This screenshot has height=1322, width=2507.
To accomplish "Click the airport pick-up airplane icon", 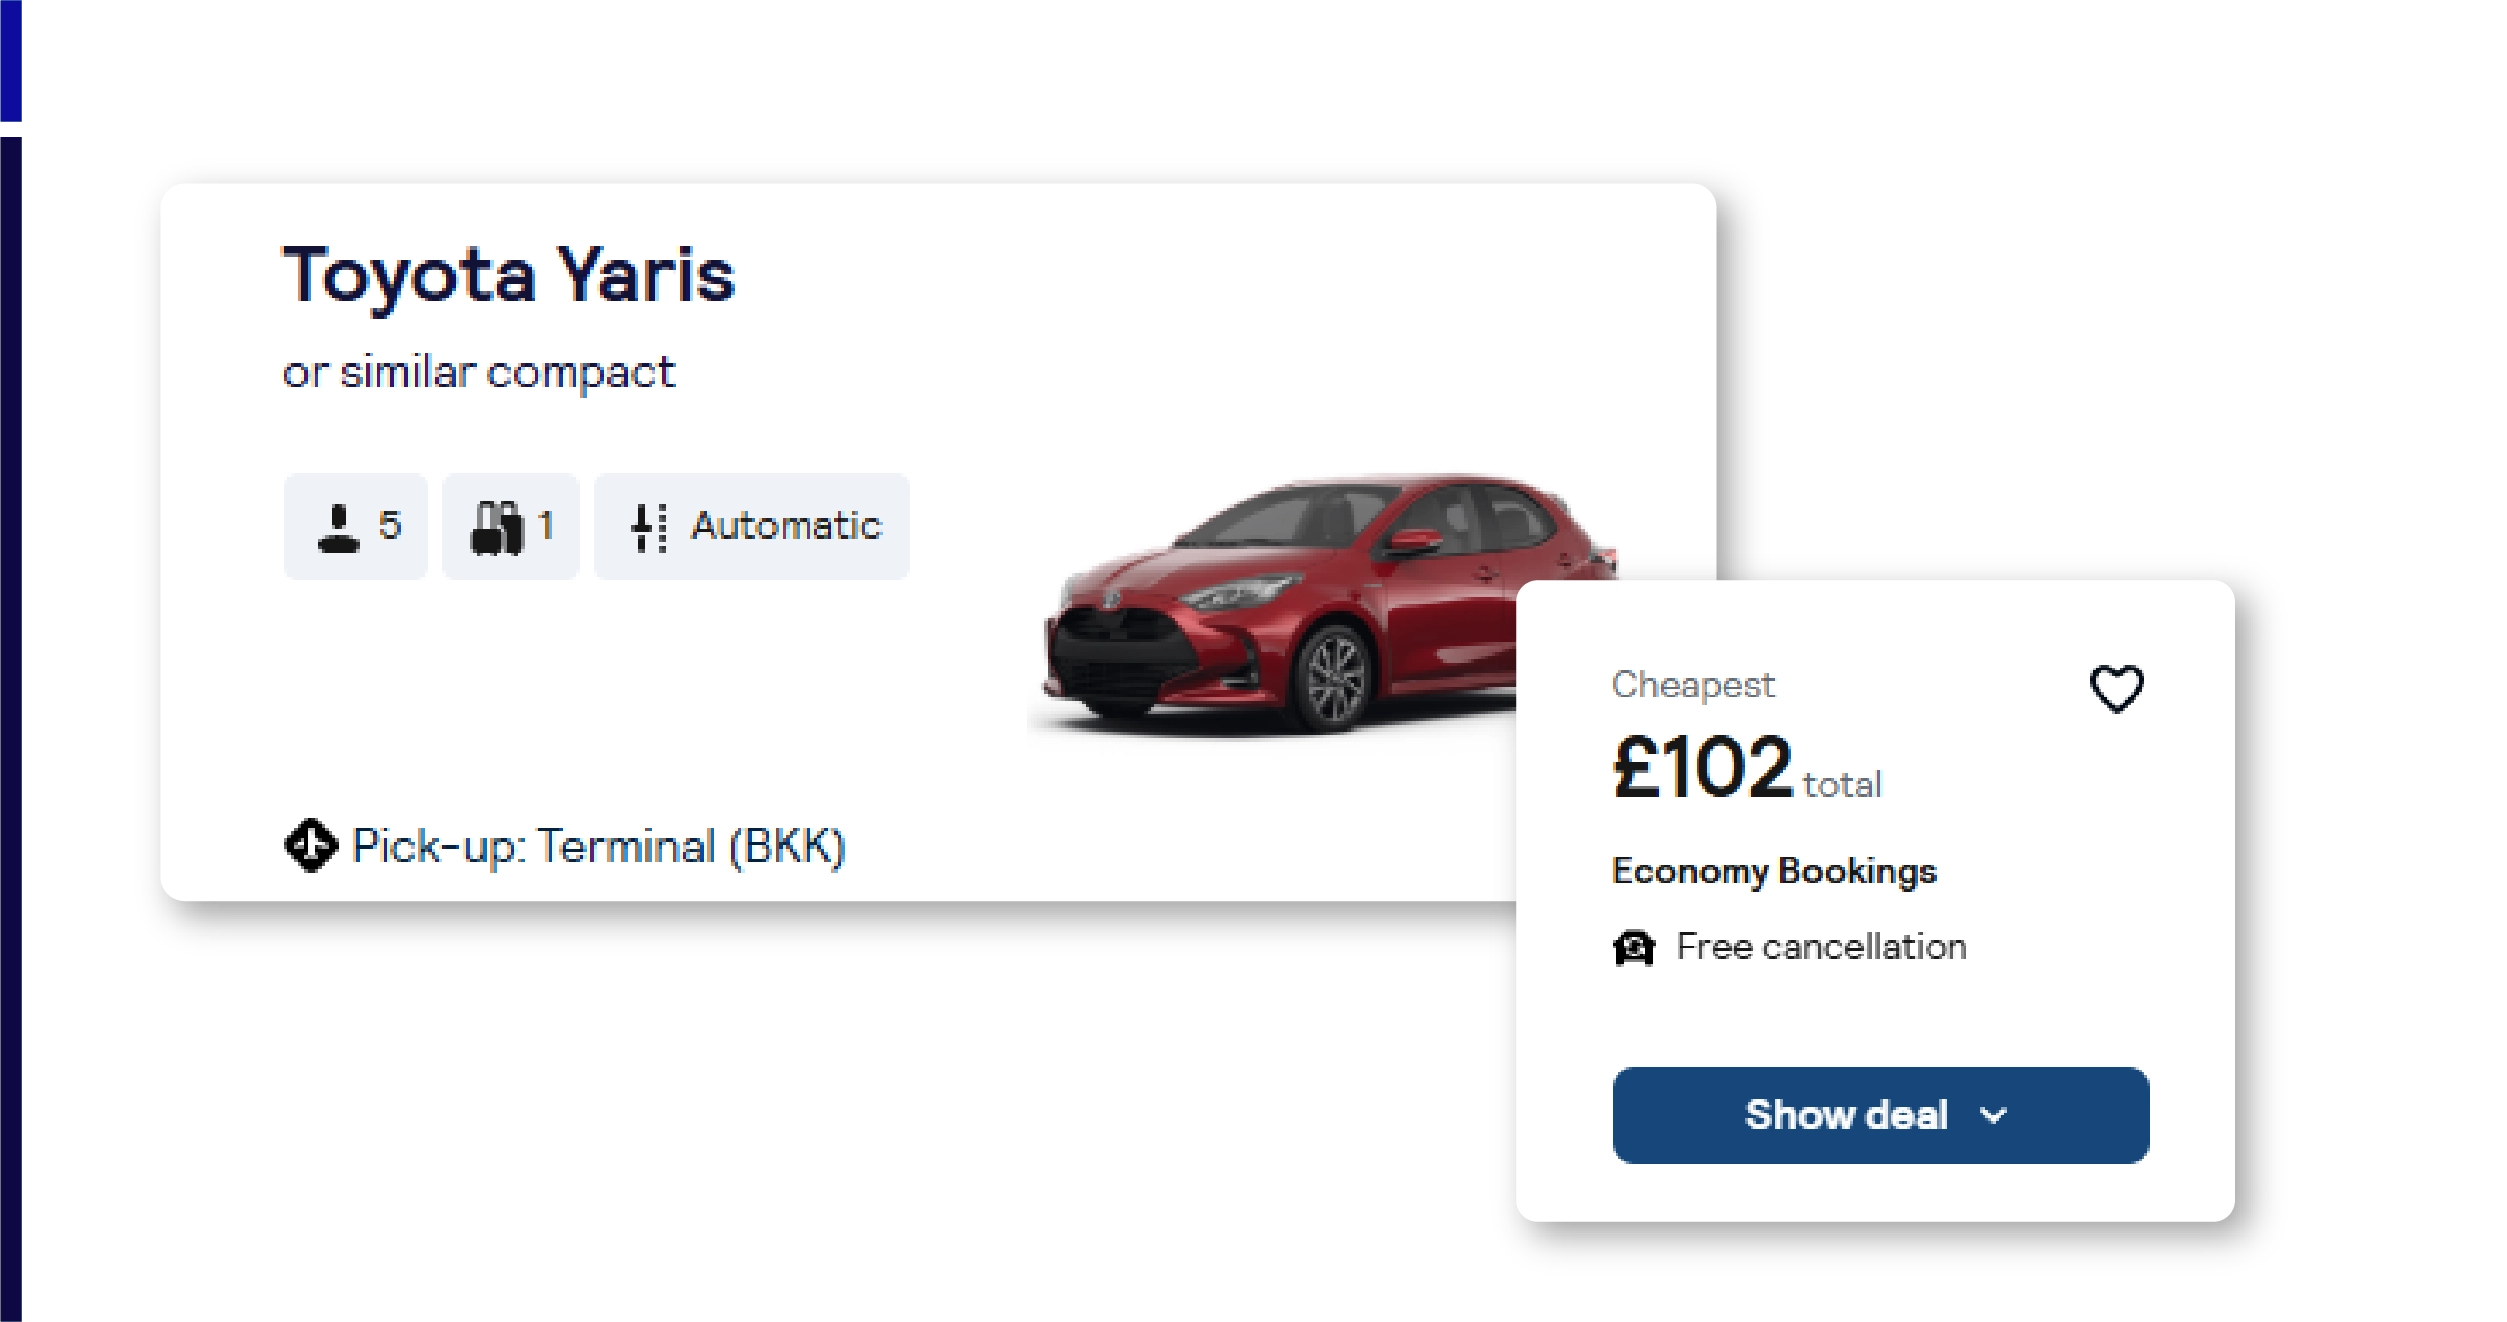I will [311, 846].
